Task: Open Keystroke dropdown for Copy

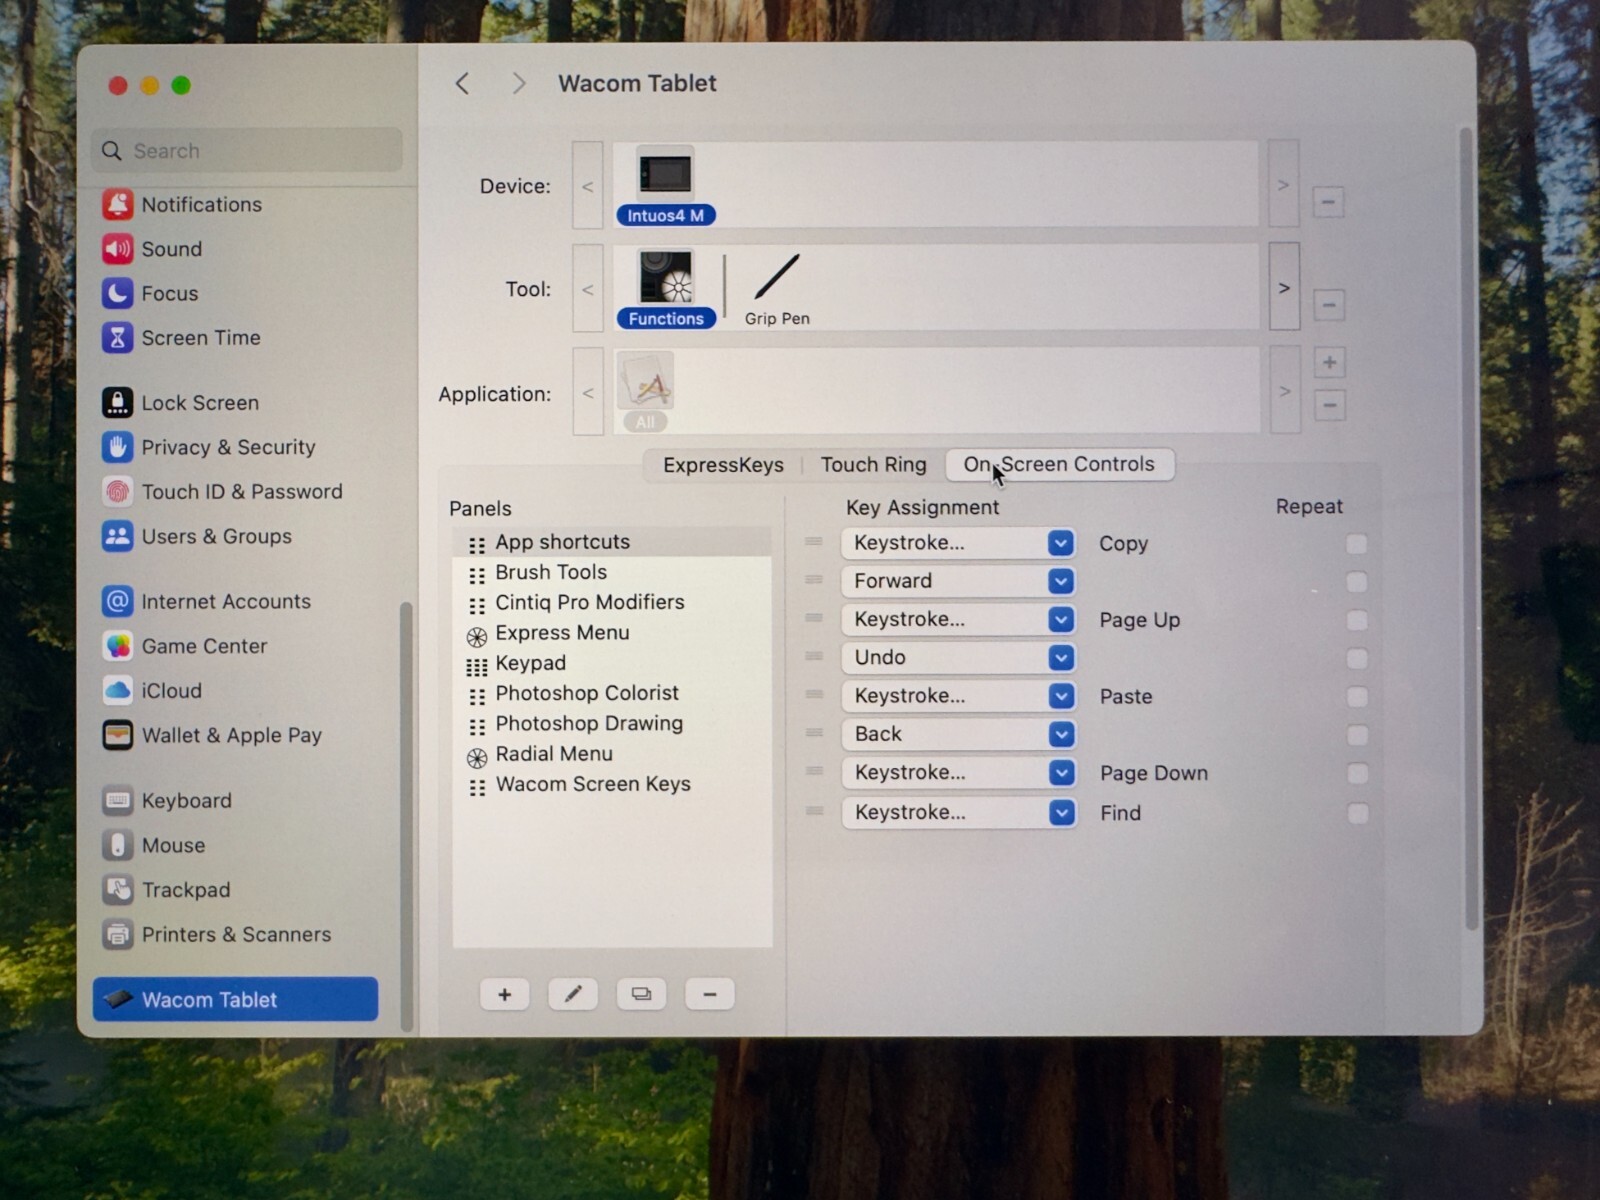Action: click(958, 543)
